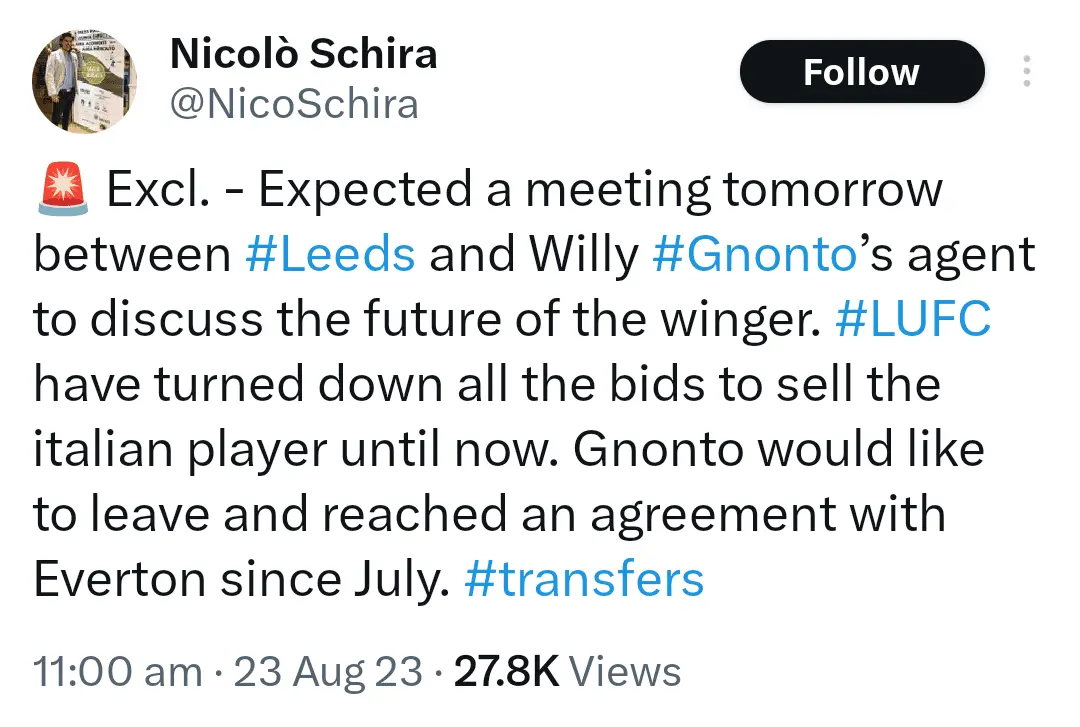
Task: Click the Nicolò Schira display name
Action: (304, 54)
